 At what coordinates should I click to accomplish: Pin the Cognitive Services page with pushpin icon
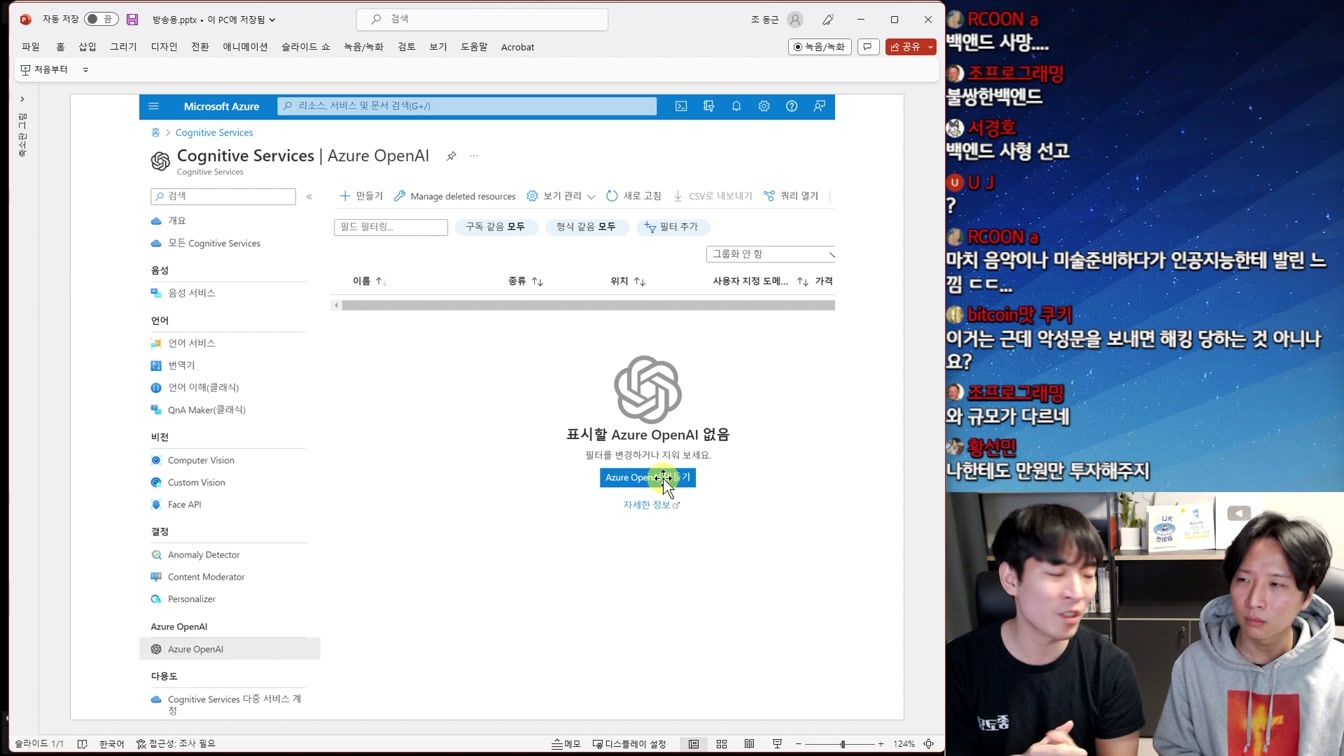(x=451, y=156)
